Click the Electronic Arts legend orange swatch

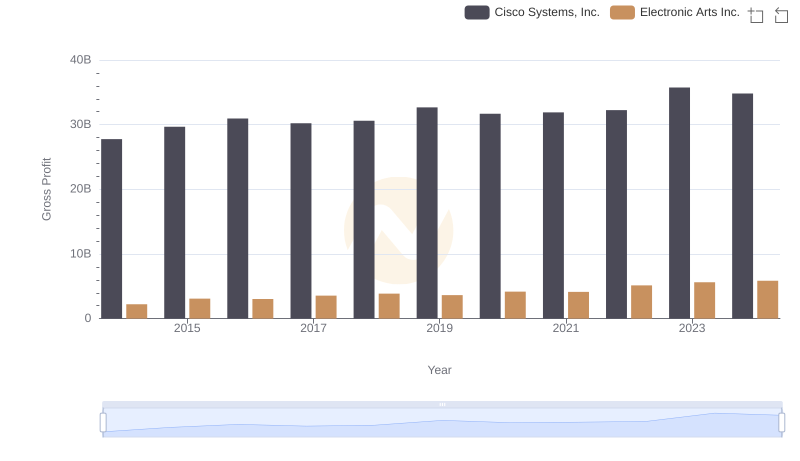(622, 12)
